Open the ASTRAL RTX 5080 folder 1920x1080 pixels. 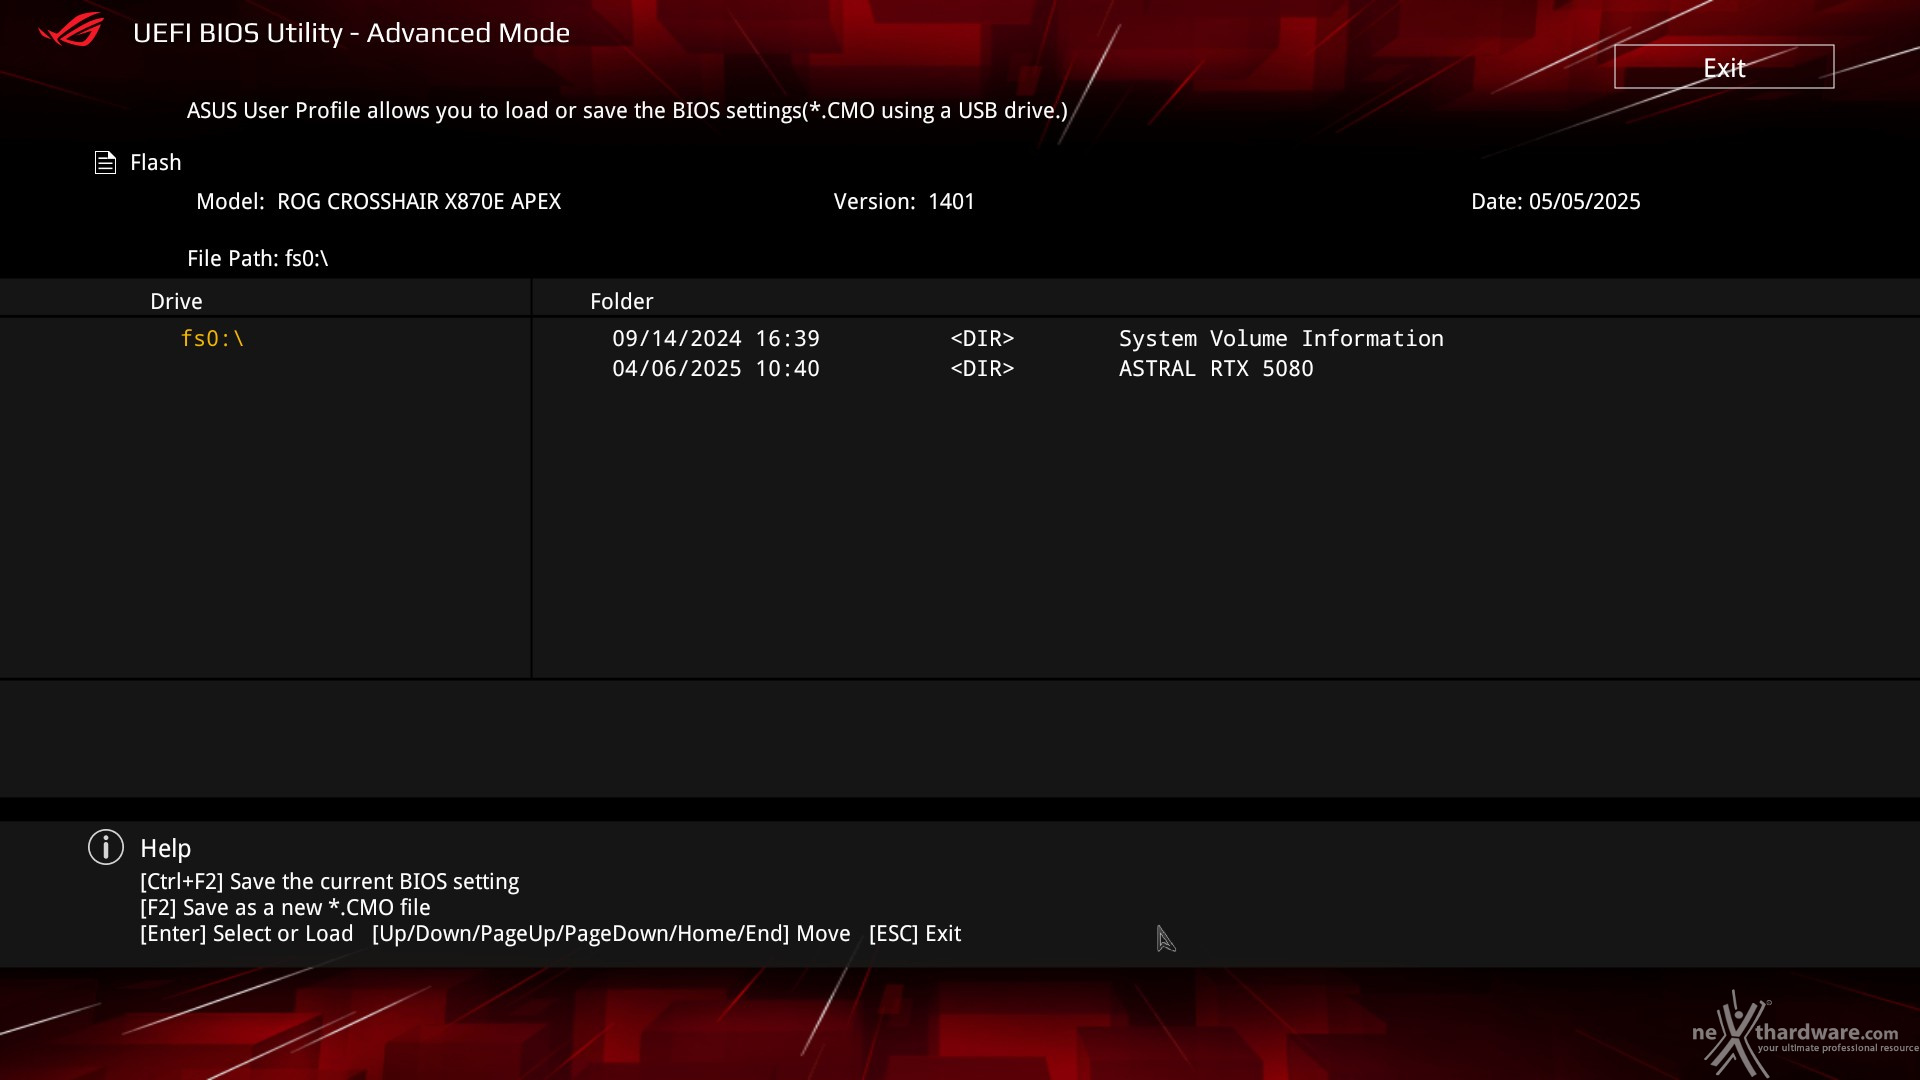point(1216,369)
